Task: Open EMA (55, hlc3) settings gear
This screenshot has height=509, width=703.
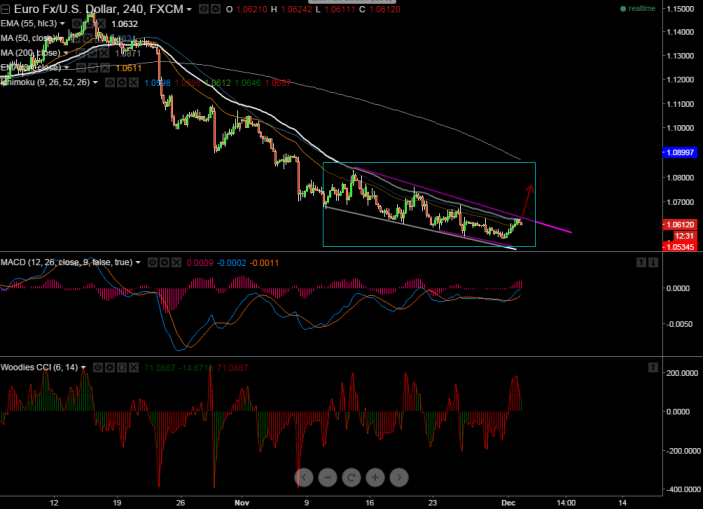Action: [89, 24]
